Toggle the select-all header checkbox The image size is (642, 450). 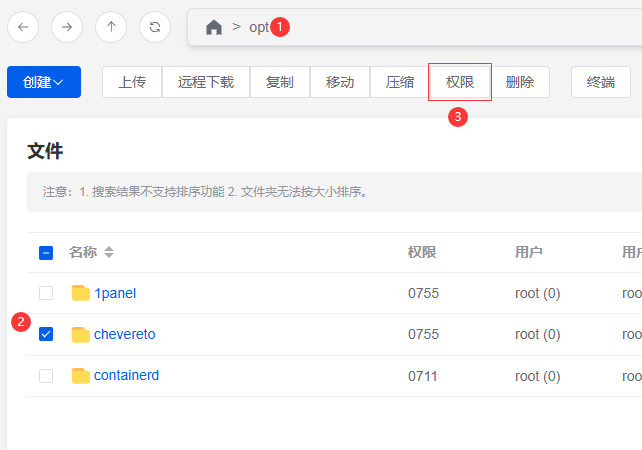(x=46, y=253)
